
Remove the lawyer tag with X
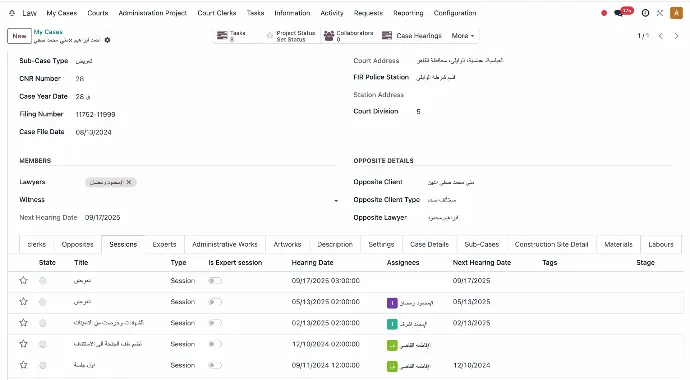pyautogui.click(x=129, y=182)
